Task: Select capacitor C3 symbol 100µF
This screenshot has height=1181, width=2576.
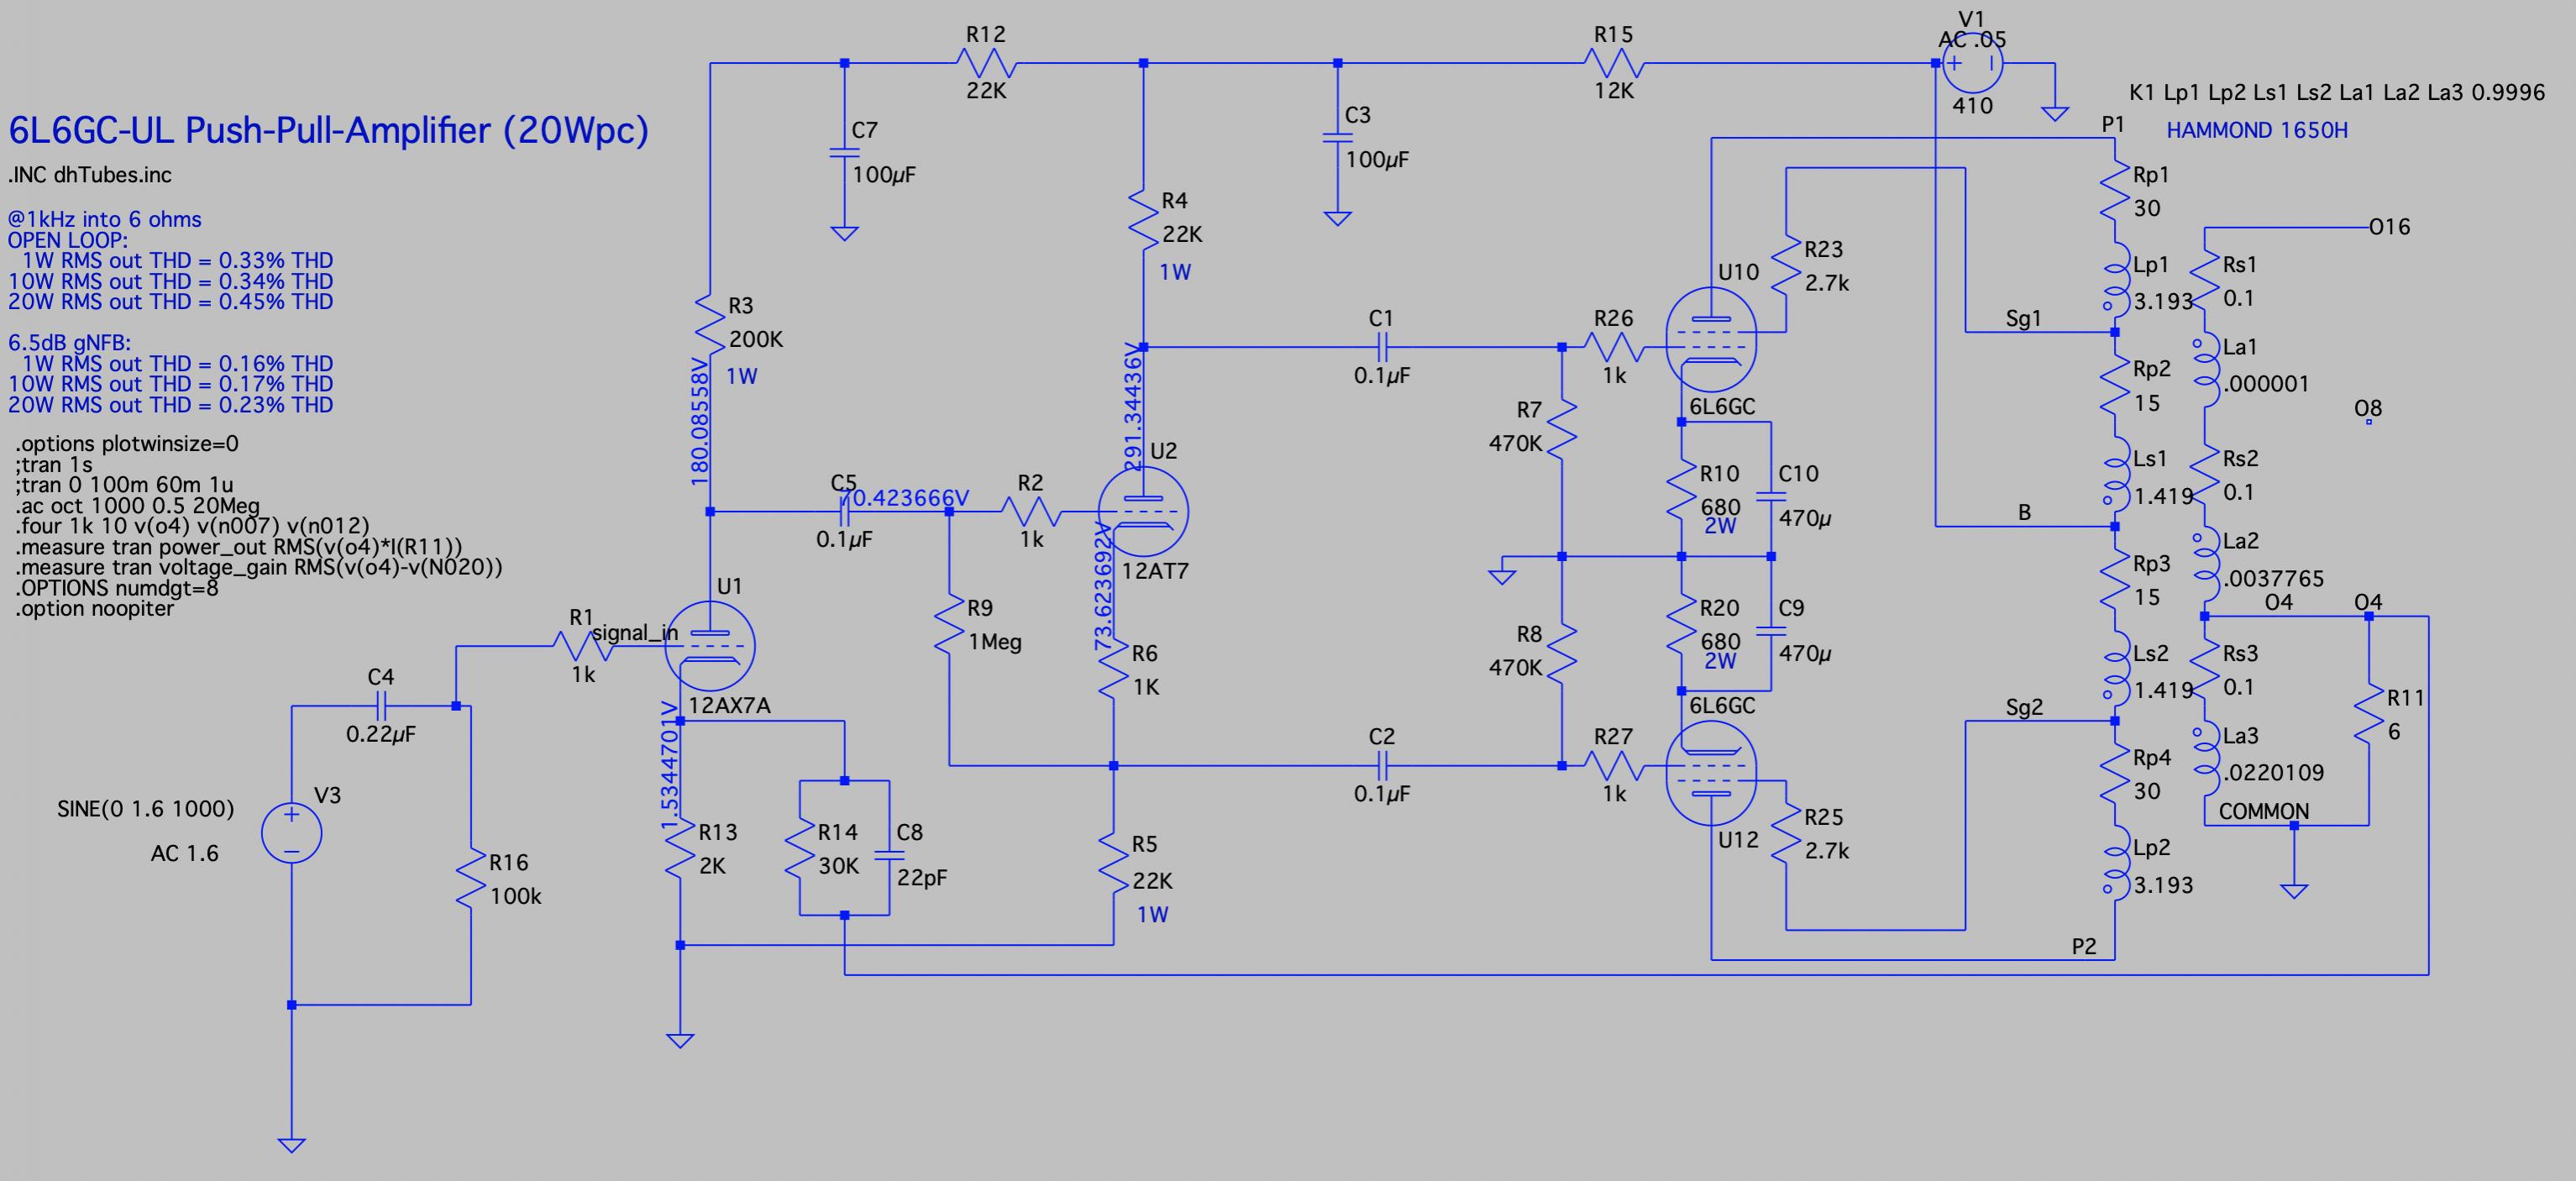Action: click(x=1337, y=137)
